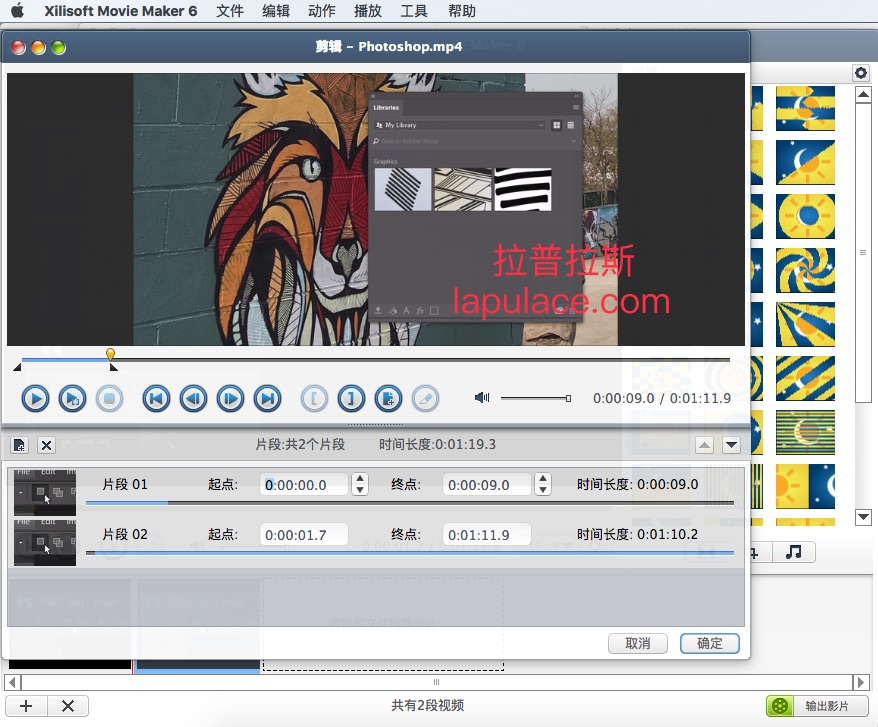Open the 编辑 menu
The width and height of the screenshot is (878, 727).
[x=276, y=11]
